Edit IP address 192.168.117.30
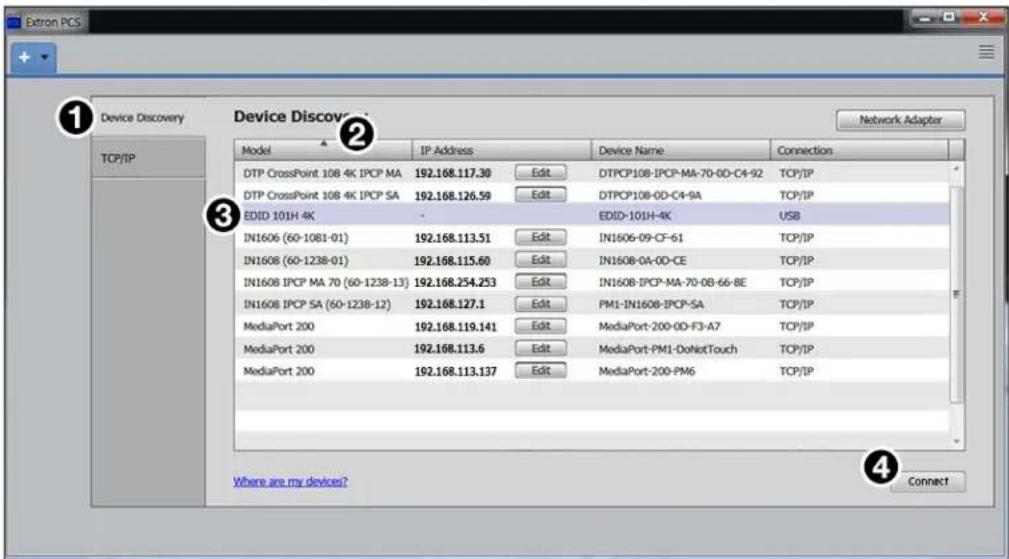1009x559 pixels. [541, 172]
